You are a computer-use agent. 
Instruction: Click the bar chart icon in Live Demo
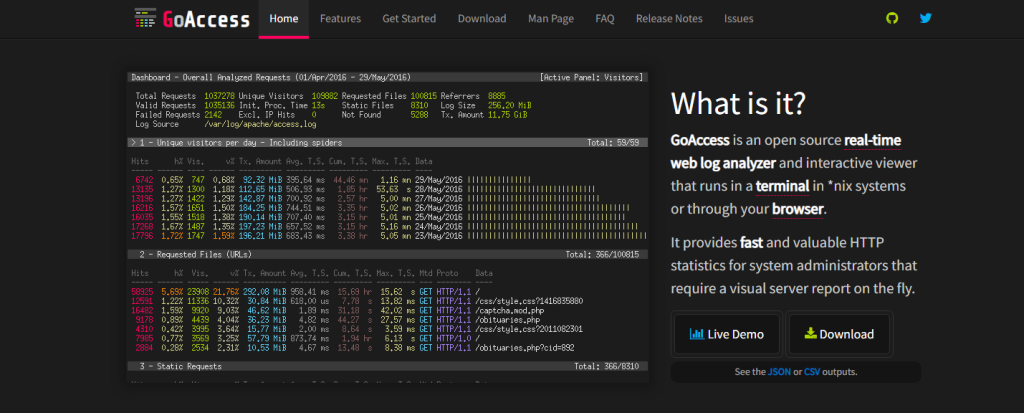click(x=696, y=334)
